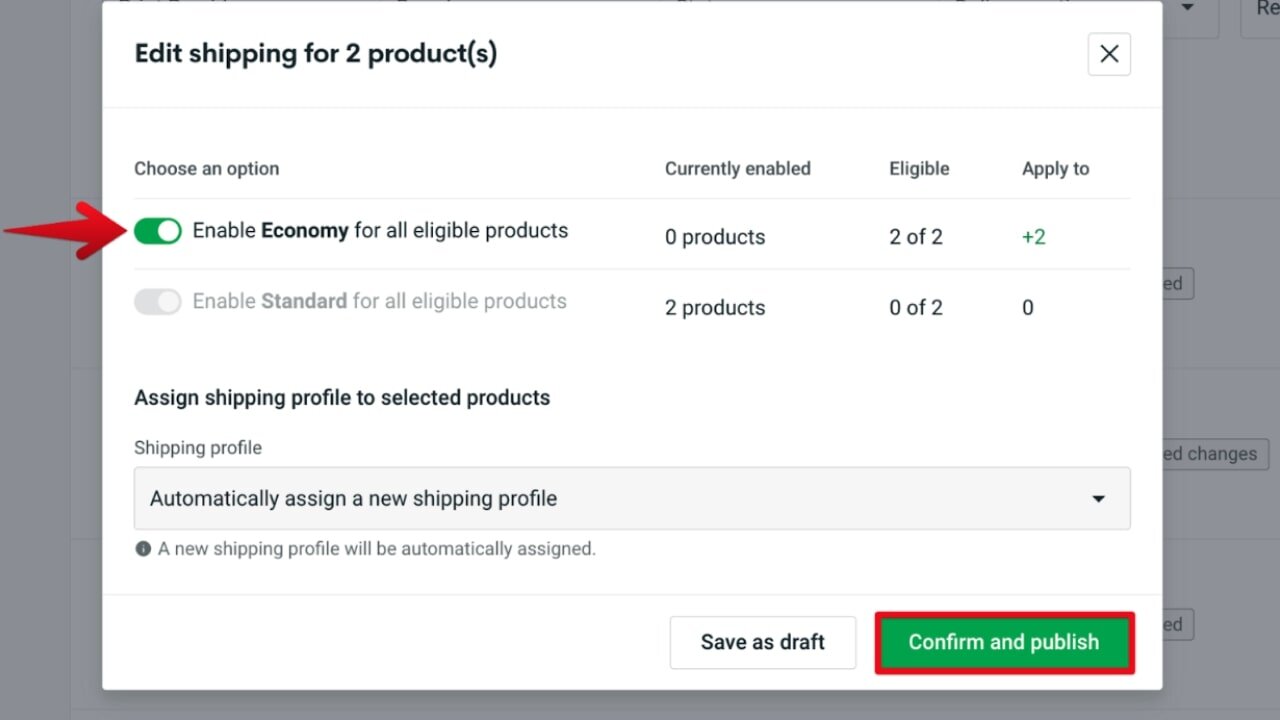The width and height of the screenshot is (1280, 720).
Task: Click the 'Shipping profile' field label
Action: tap(198, 448)
